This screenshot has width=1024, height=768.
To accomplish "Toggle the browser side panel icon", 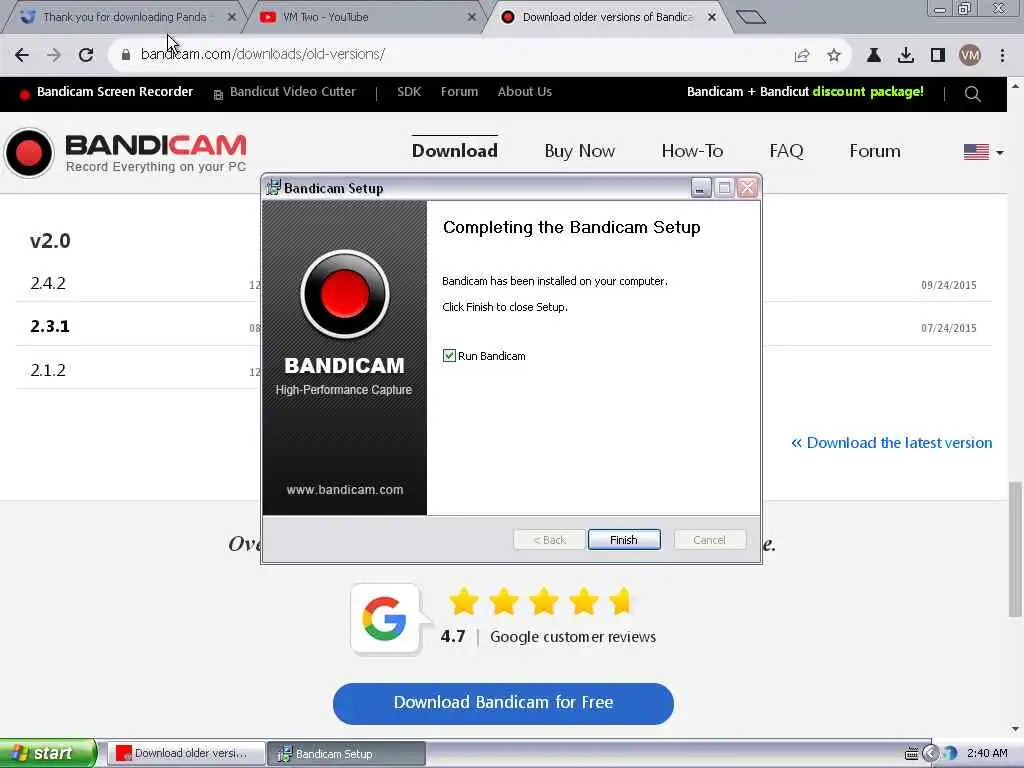I will (938, 55).
